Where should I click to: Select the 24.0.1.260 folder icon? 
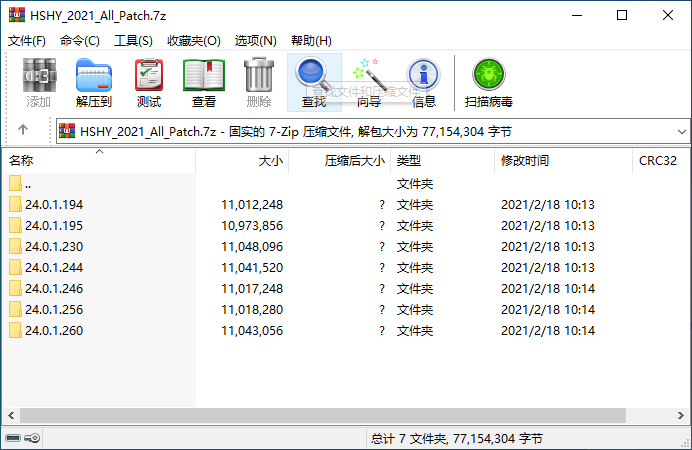click(15, 330)
